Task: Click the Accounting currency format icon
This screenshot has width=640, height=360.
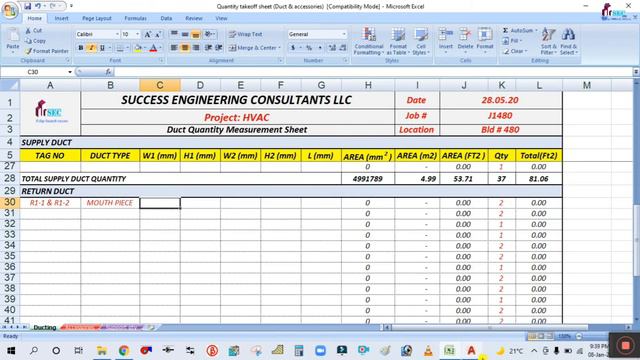Action: (293, 48)
